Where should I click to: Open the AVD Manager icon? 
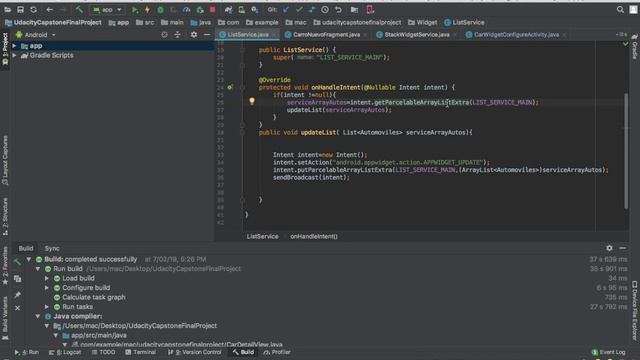tap(242, 10)
